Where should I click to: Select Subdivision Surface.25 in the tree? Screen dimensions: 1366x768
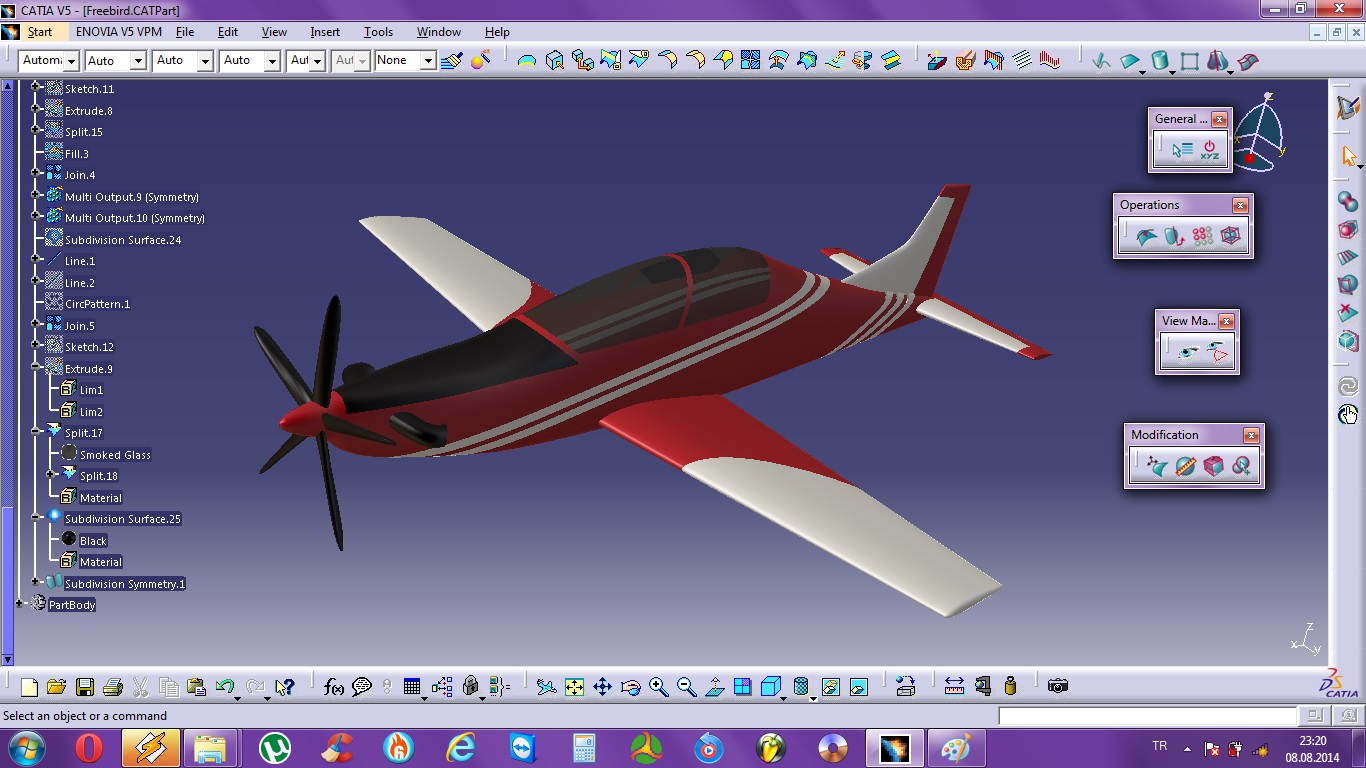click(x=122, y=519)
